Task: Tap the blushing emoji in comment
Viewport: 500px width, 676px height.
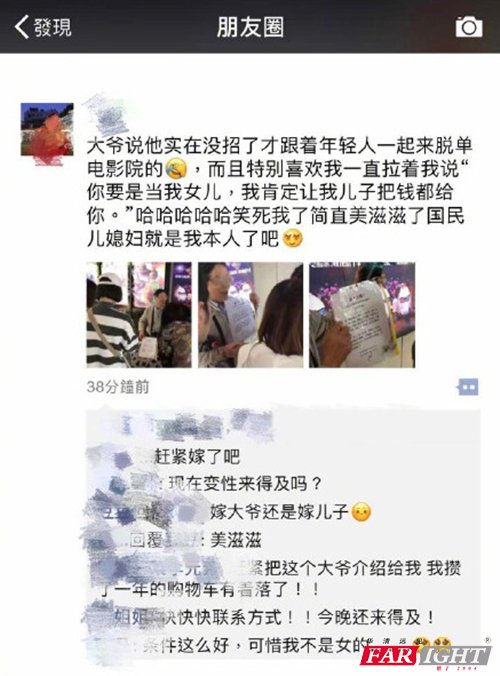Action: click(x=361, y=512)
